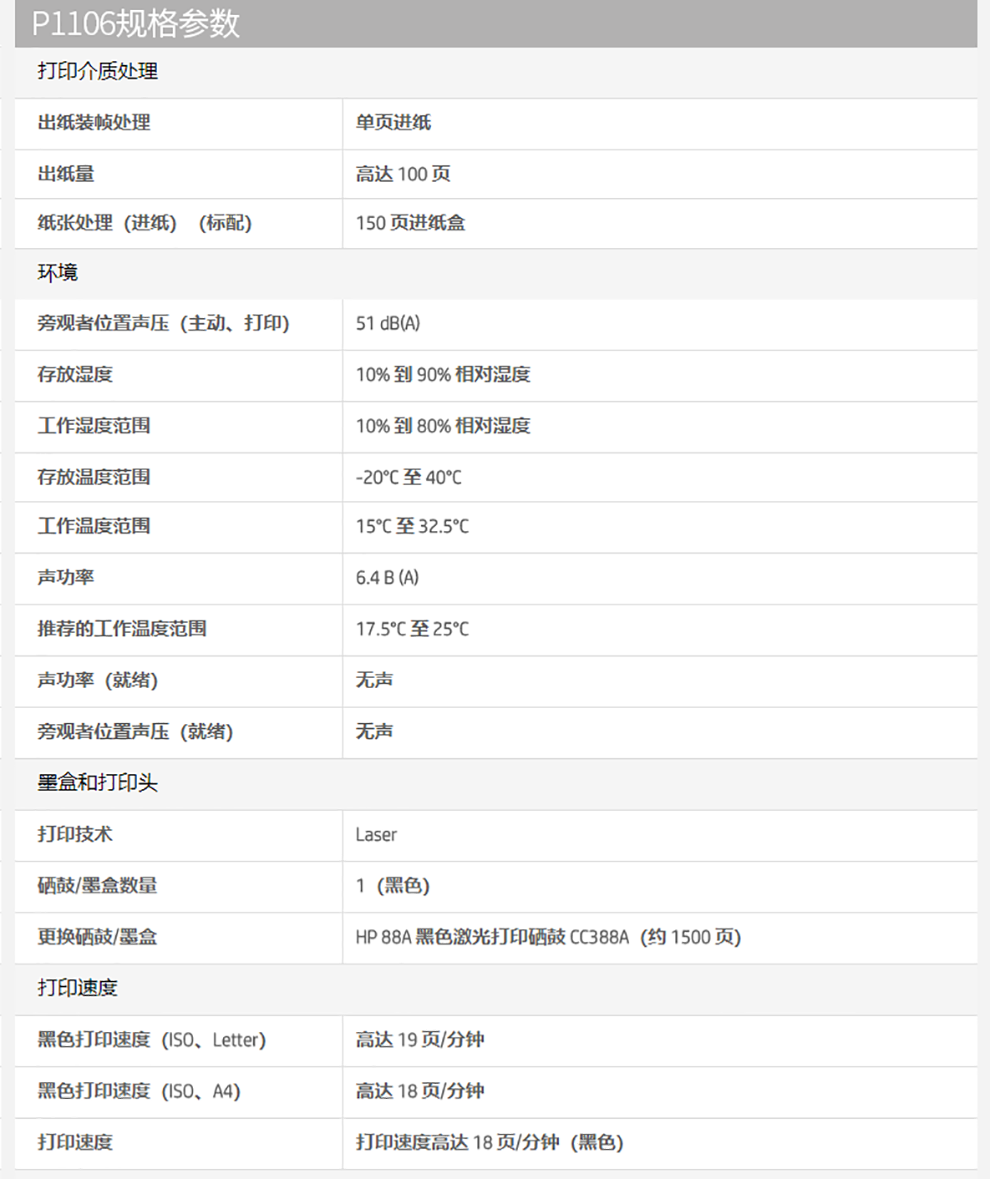The height and width of the screenshot is (1179, 990).
Task: Select the -20°C 至 40°C value
Action: click(x=409, y=477)
